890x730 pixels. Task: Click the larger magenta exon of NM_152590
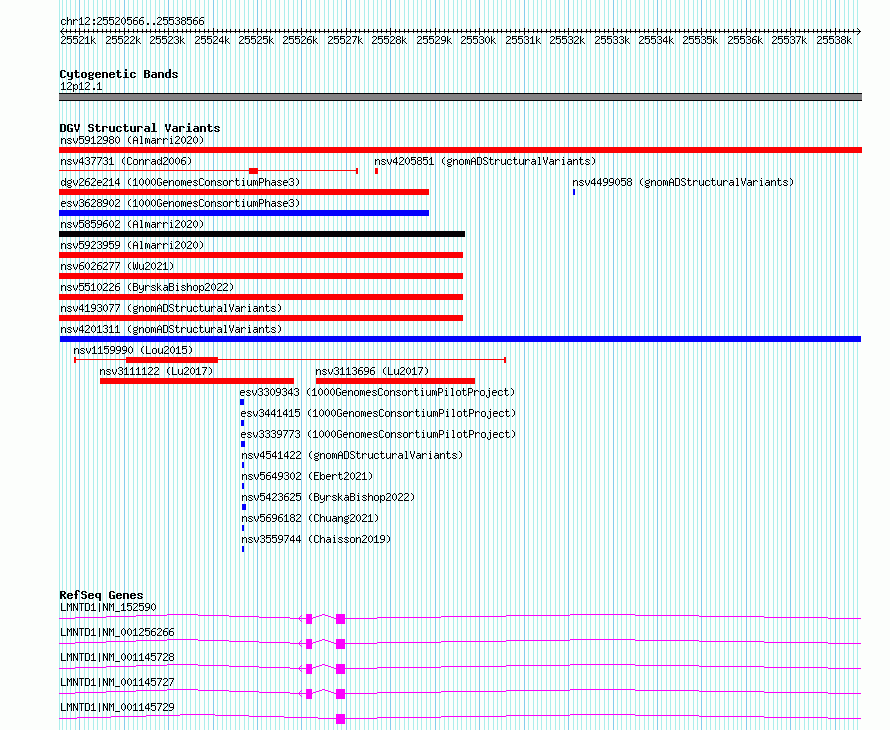340,619
